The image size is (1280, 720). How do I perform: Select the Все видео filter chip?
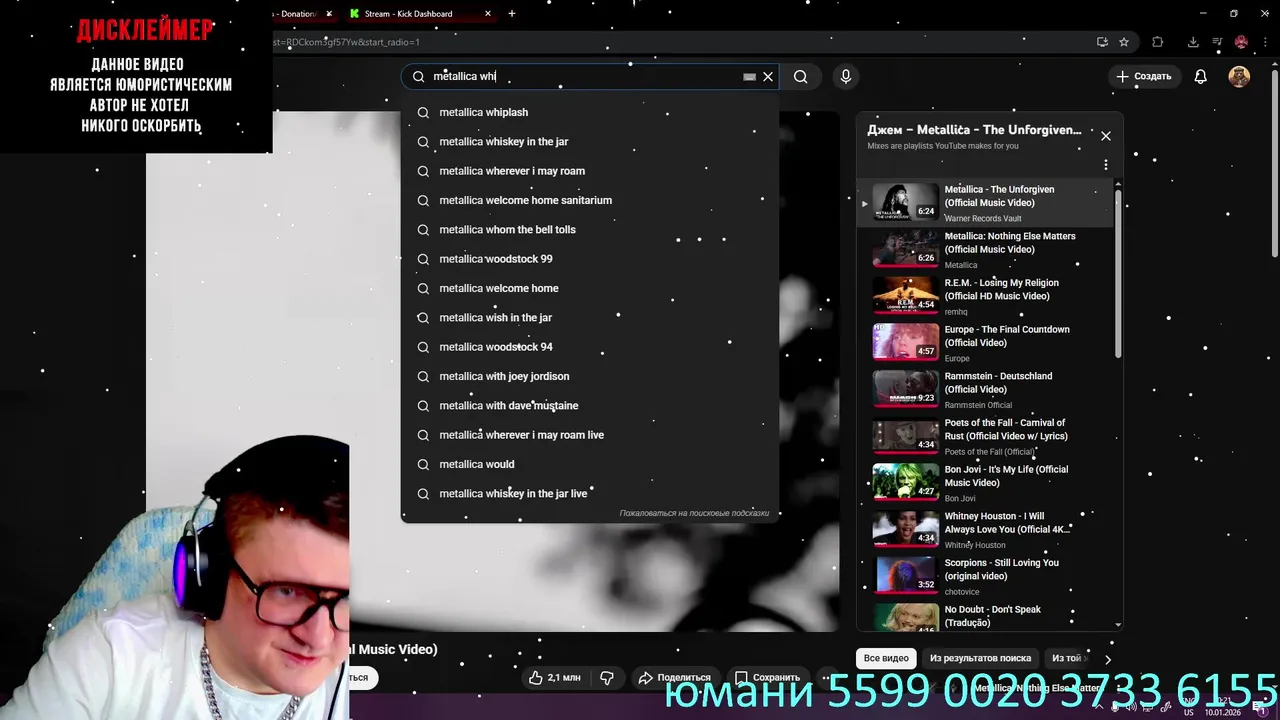(886, 658)
